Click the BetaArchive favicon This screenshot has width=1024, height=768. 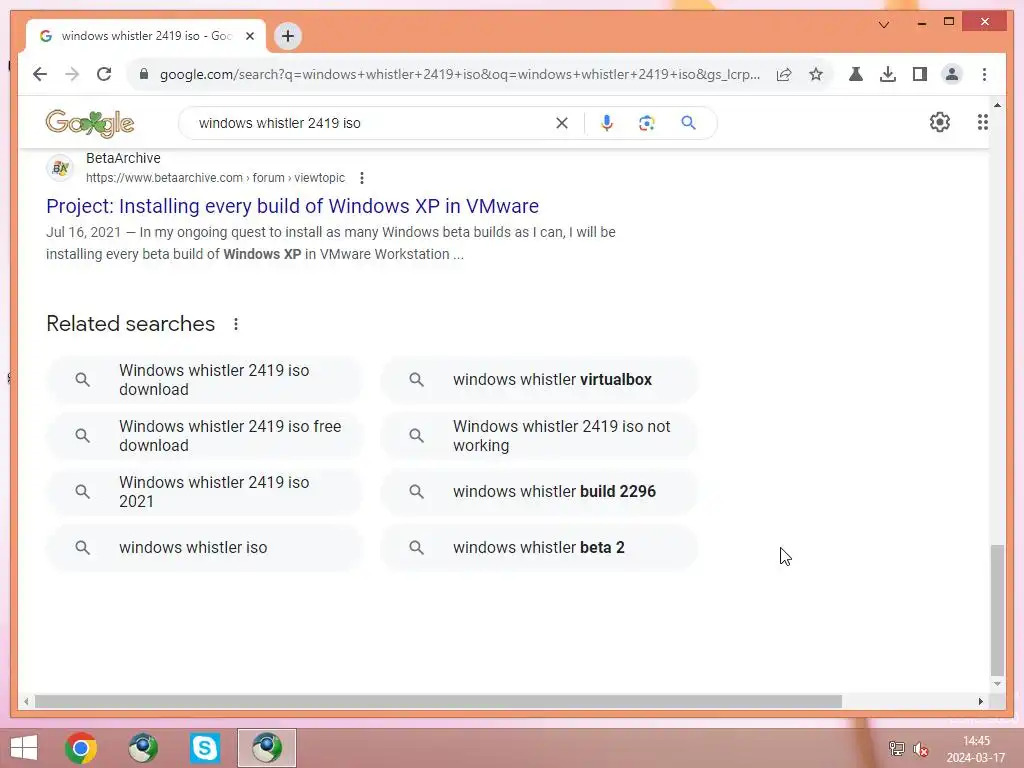click(x=60, y=168)
